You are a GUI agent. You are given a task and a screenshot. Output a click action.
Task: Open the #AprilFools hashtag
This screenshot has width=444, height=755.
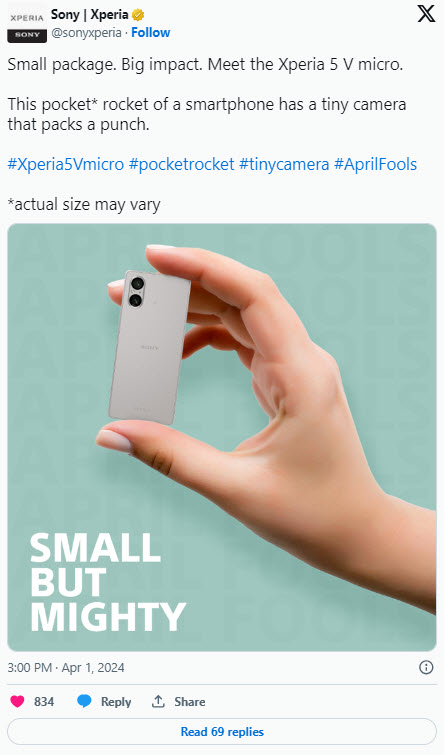[376, 165]
